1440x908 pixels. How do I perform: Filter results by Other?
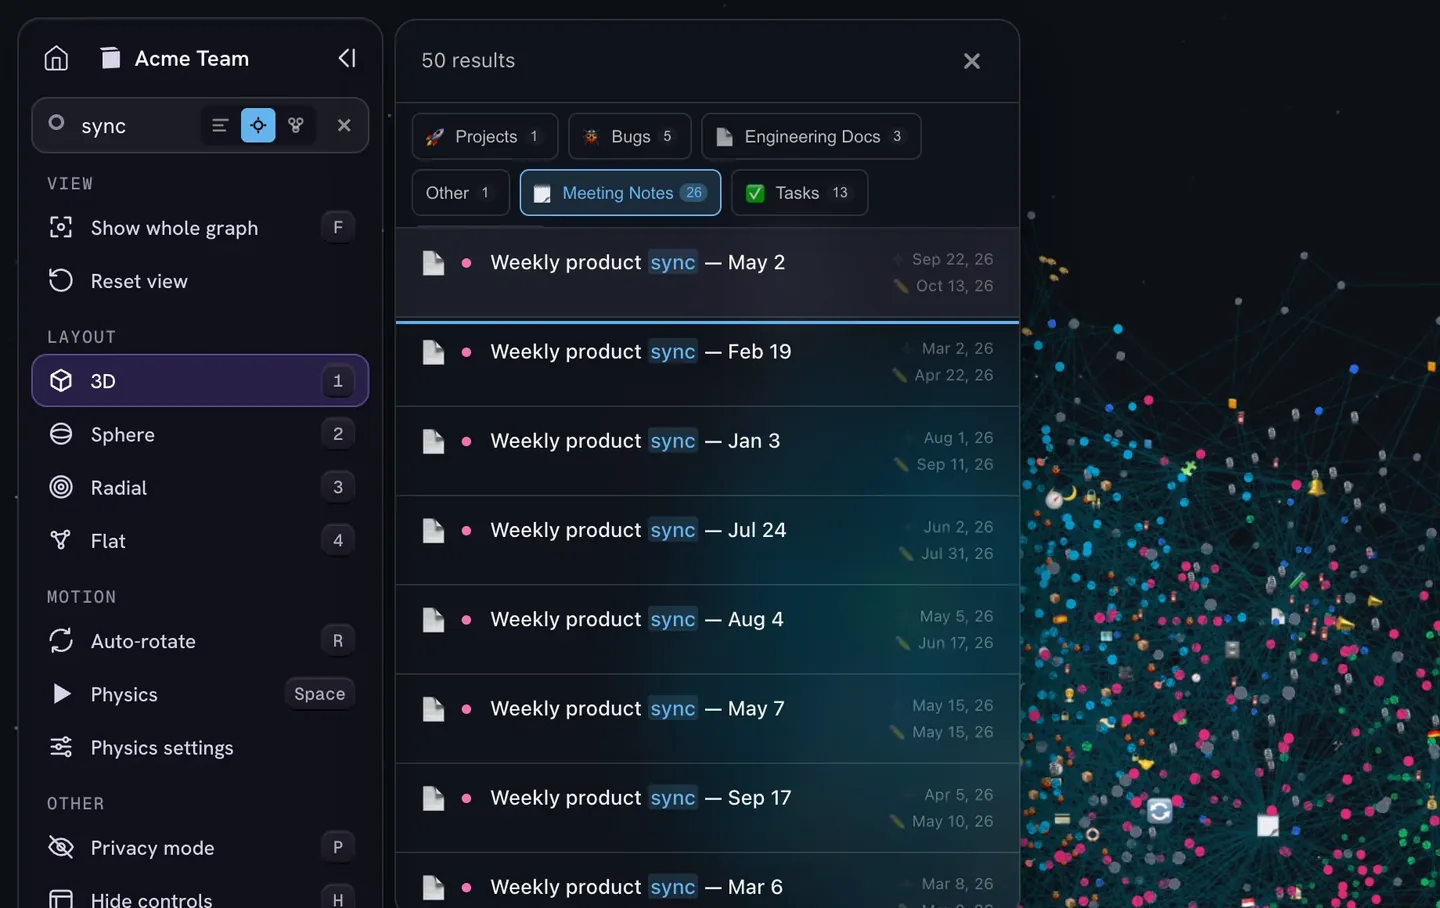tap(460, 193)
